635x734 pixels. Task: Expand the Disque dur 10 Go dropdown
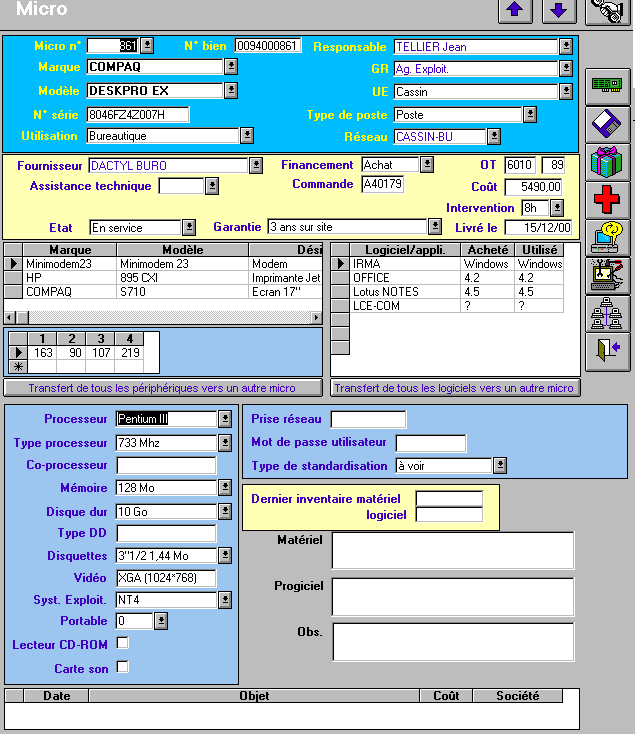[x=225, y=511]
